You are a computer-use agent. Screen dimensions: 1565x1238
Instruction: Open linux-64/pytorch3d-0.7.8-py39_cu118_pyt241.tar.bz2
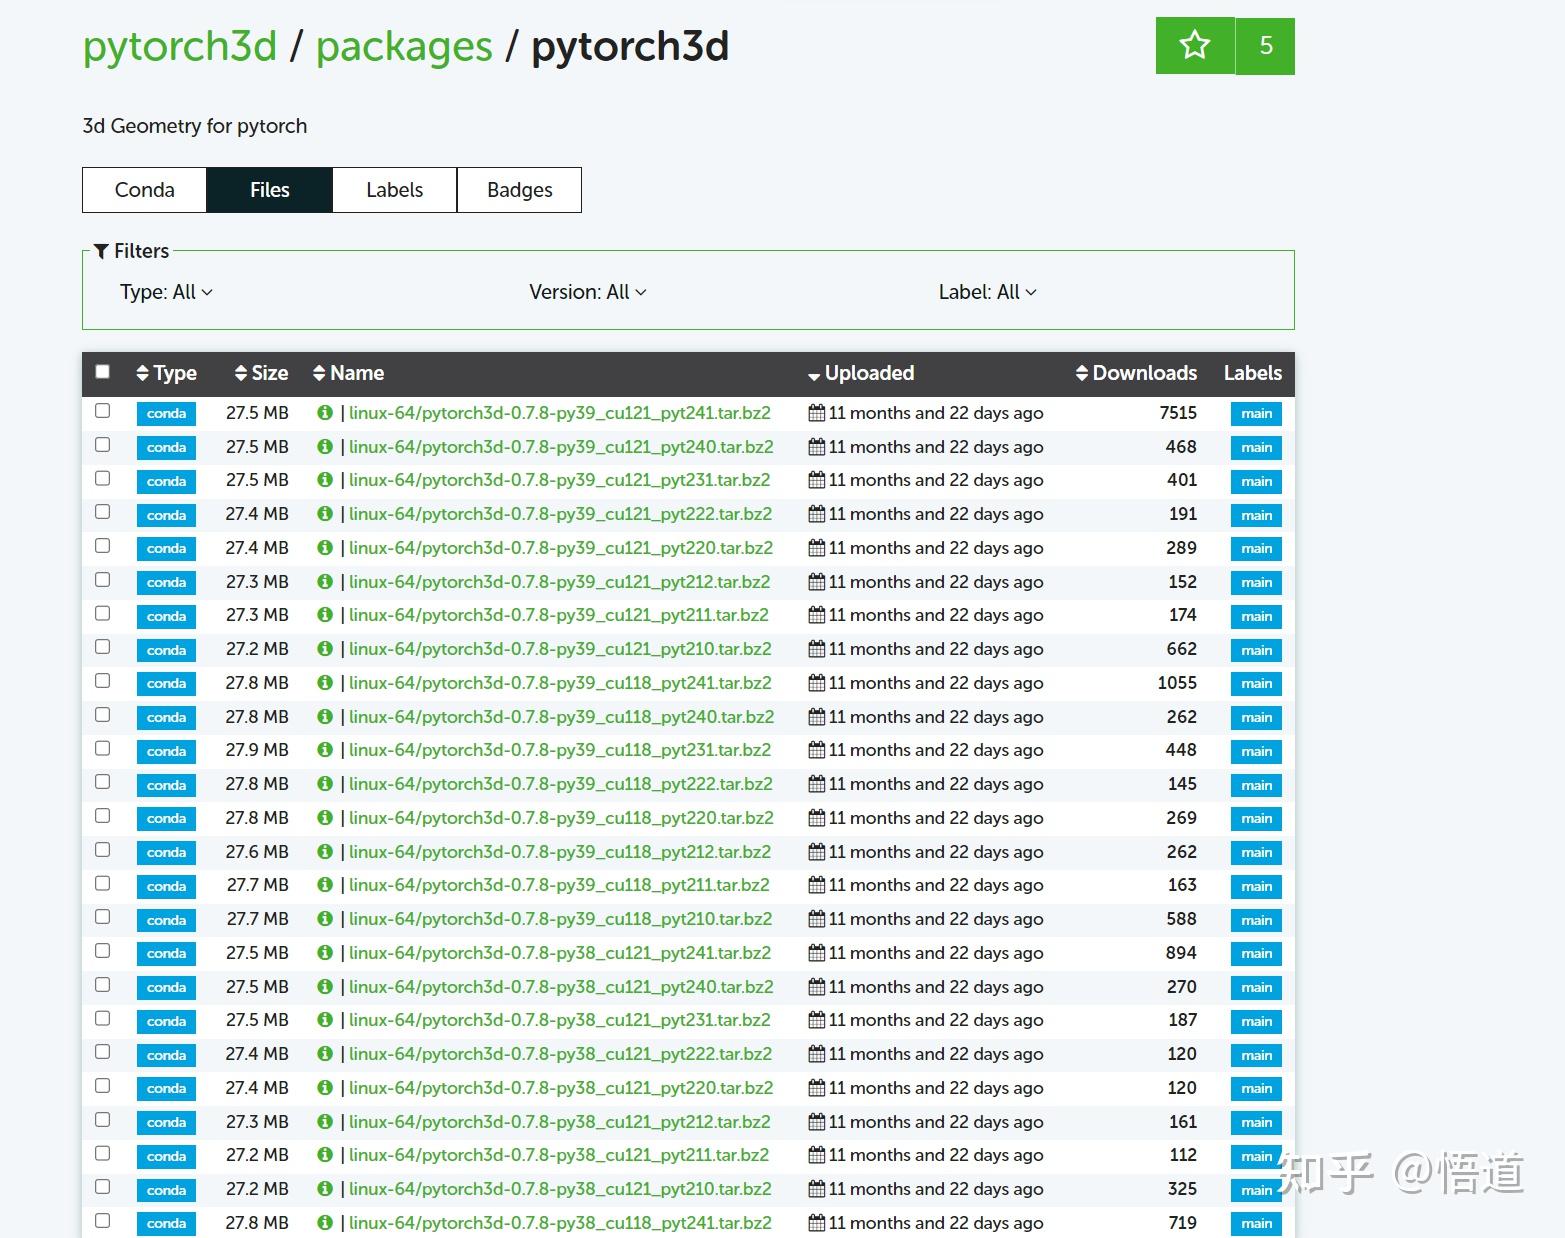pyautogui.click(x=559, y=682)
